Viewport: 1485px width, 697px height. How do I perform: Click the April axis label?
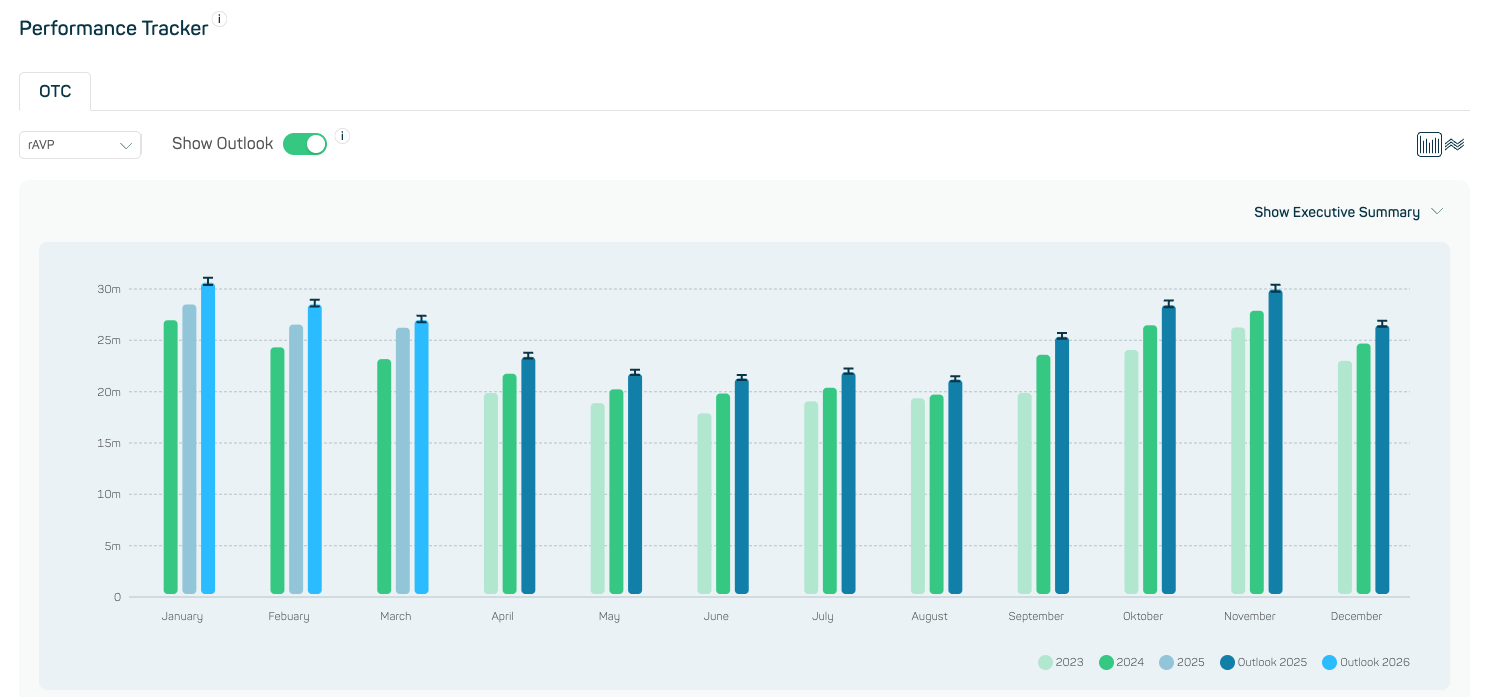[502, 616]
